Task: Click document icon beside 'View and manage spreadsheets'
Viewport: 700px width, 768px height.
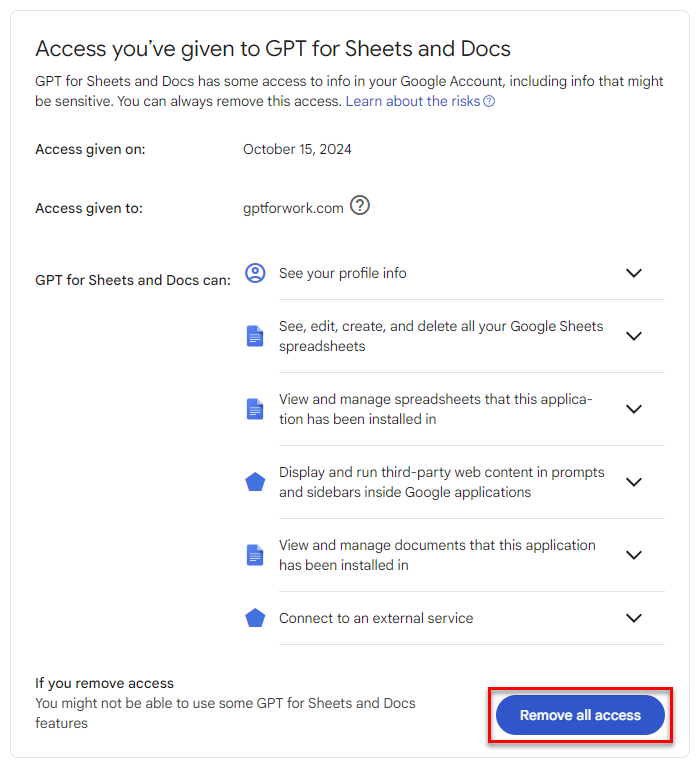Action: tap(255, 409)
